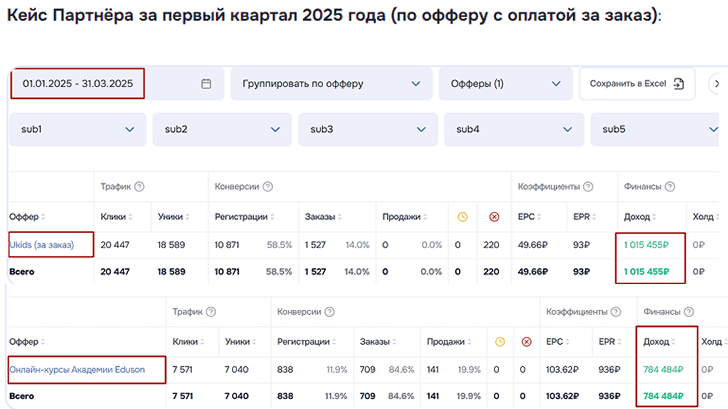Sort Ukids table by Регистрации
The image size is (728, 409).
coord(244,217)
